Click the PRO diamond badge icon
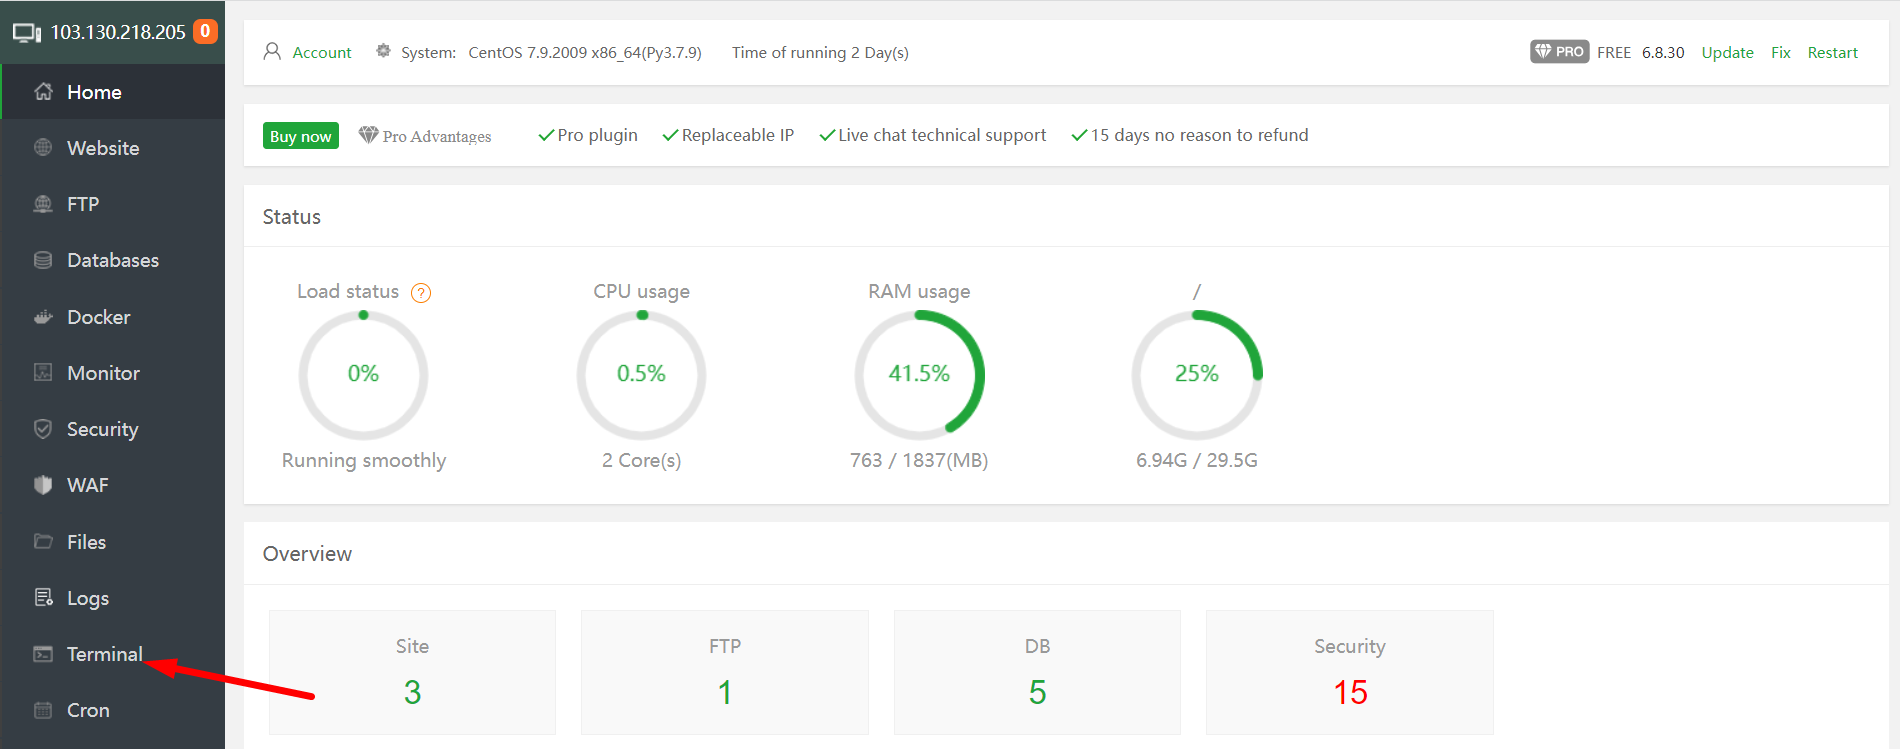This screenshot has width=1900, height=749. point(1559,52)
